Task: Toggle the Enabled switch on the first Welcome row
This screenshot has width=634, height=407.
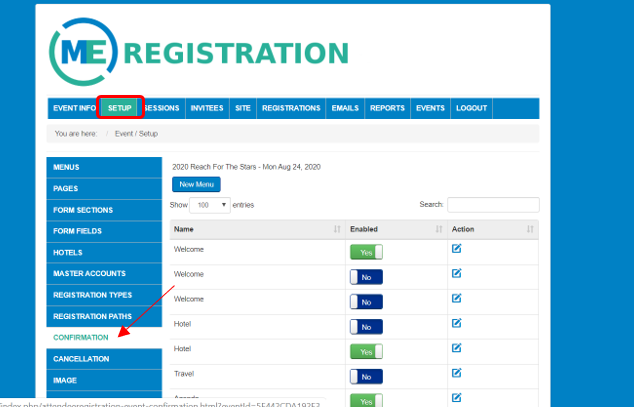Action: 366,252
